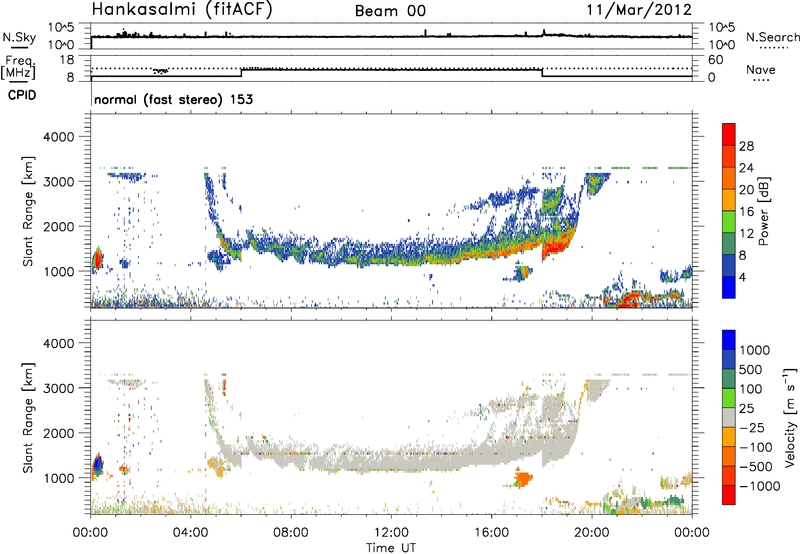Image resolution: width=800 pixels, height=554 pixels.
Task: Click the 3000 km tick in power panel
Action: (58, 182)
